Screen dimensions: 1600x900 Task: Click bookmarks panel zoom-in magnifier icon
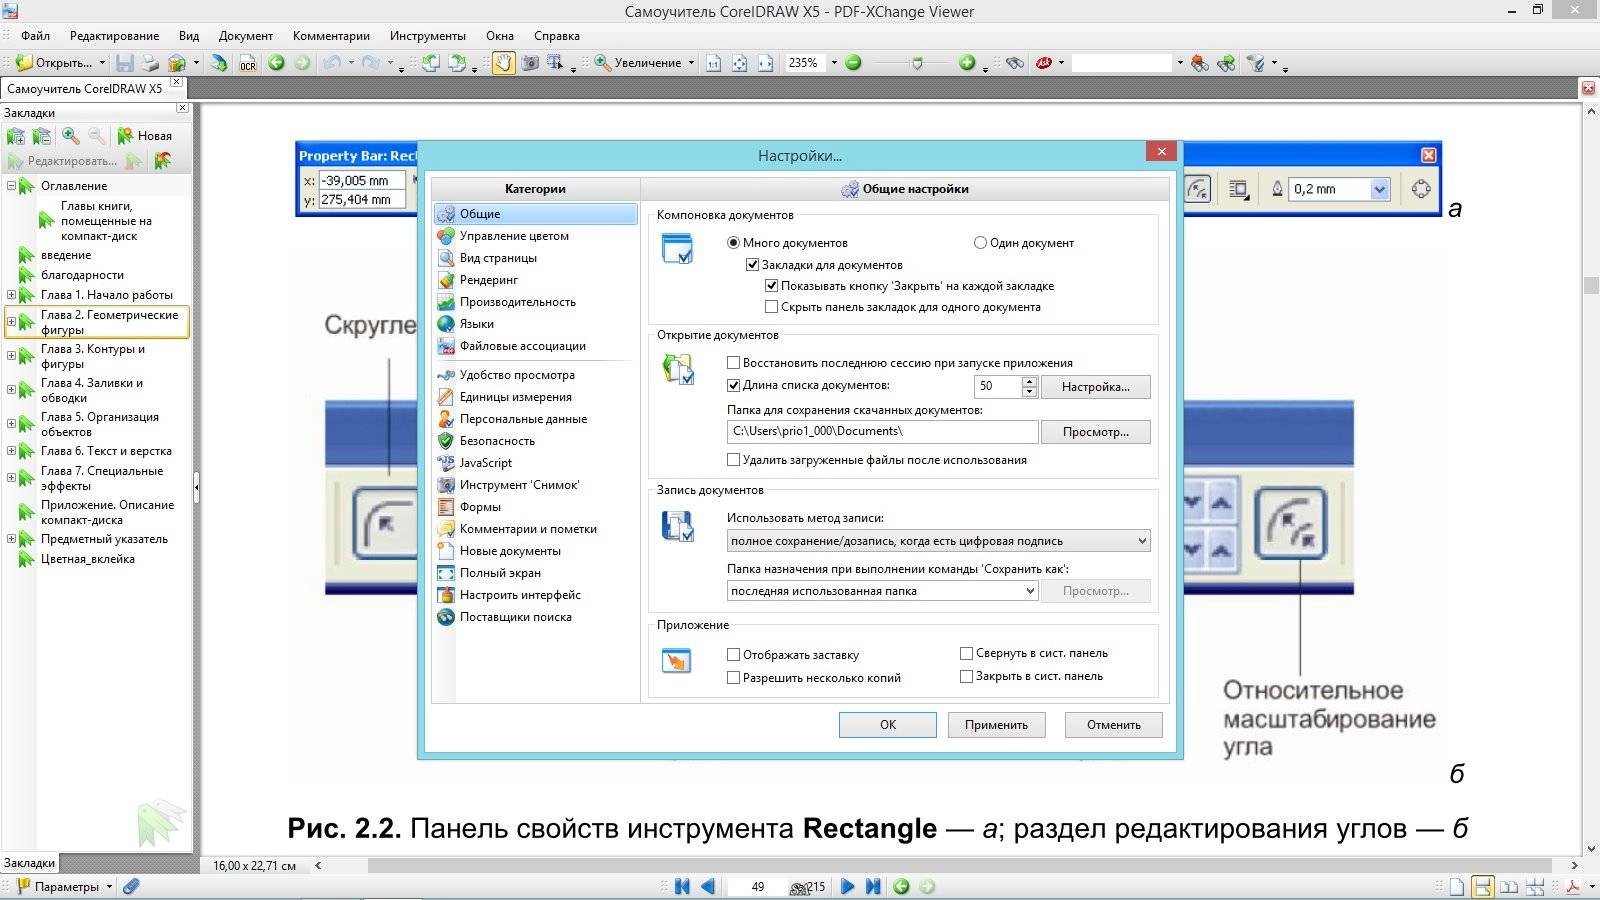(70, 136)
